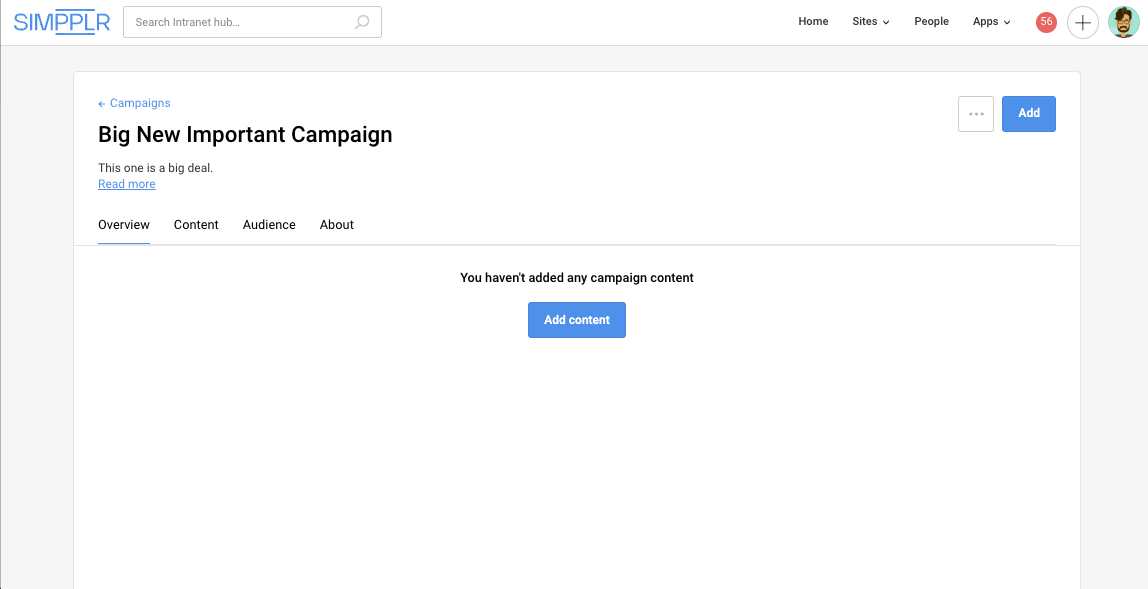Viewport: 1148px width, 589px height.
Task: Open the Sites chevron menu
Action: coord(886,22)
